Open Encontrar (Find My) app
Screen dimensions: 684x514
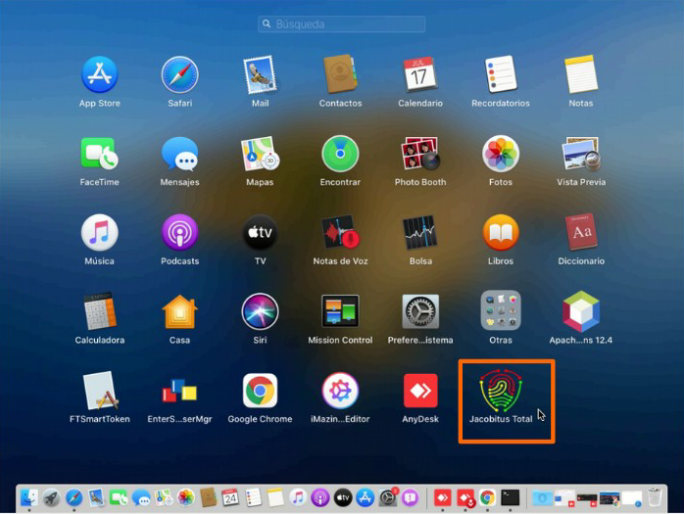pyautogui.click(x=340, y=154)
